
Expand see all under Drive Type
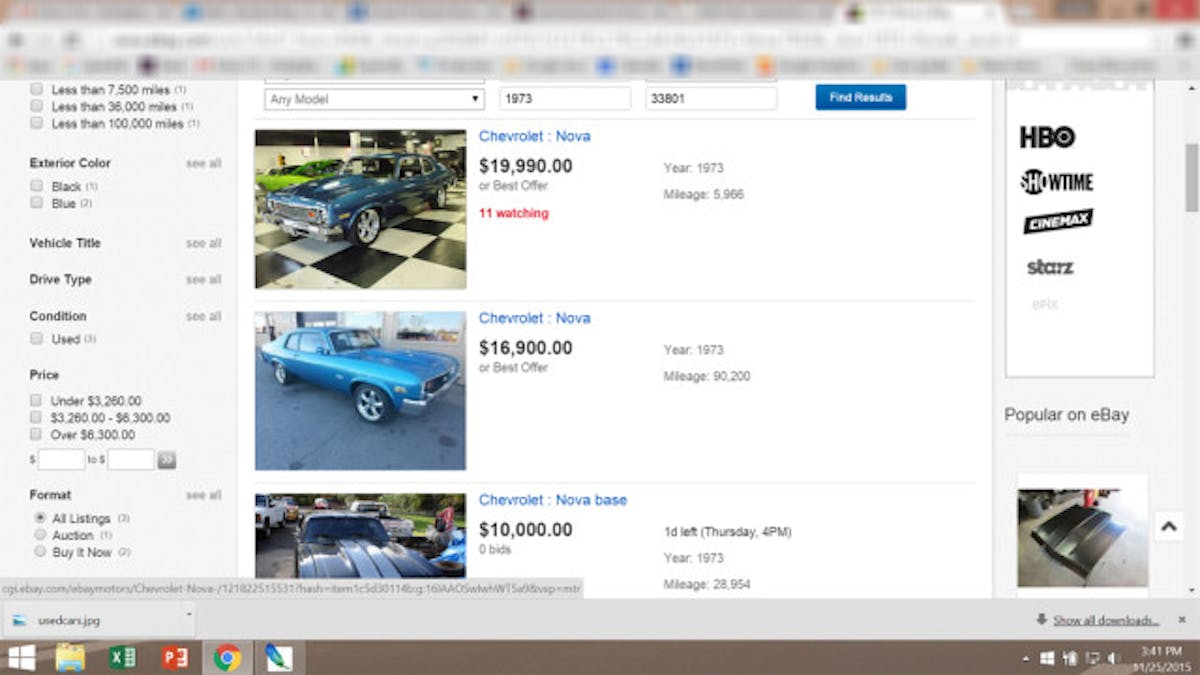click(203, 279)
